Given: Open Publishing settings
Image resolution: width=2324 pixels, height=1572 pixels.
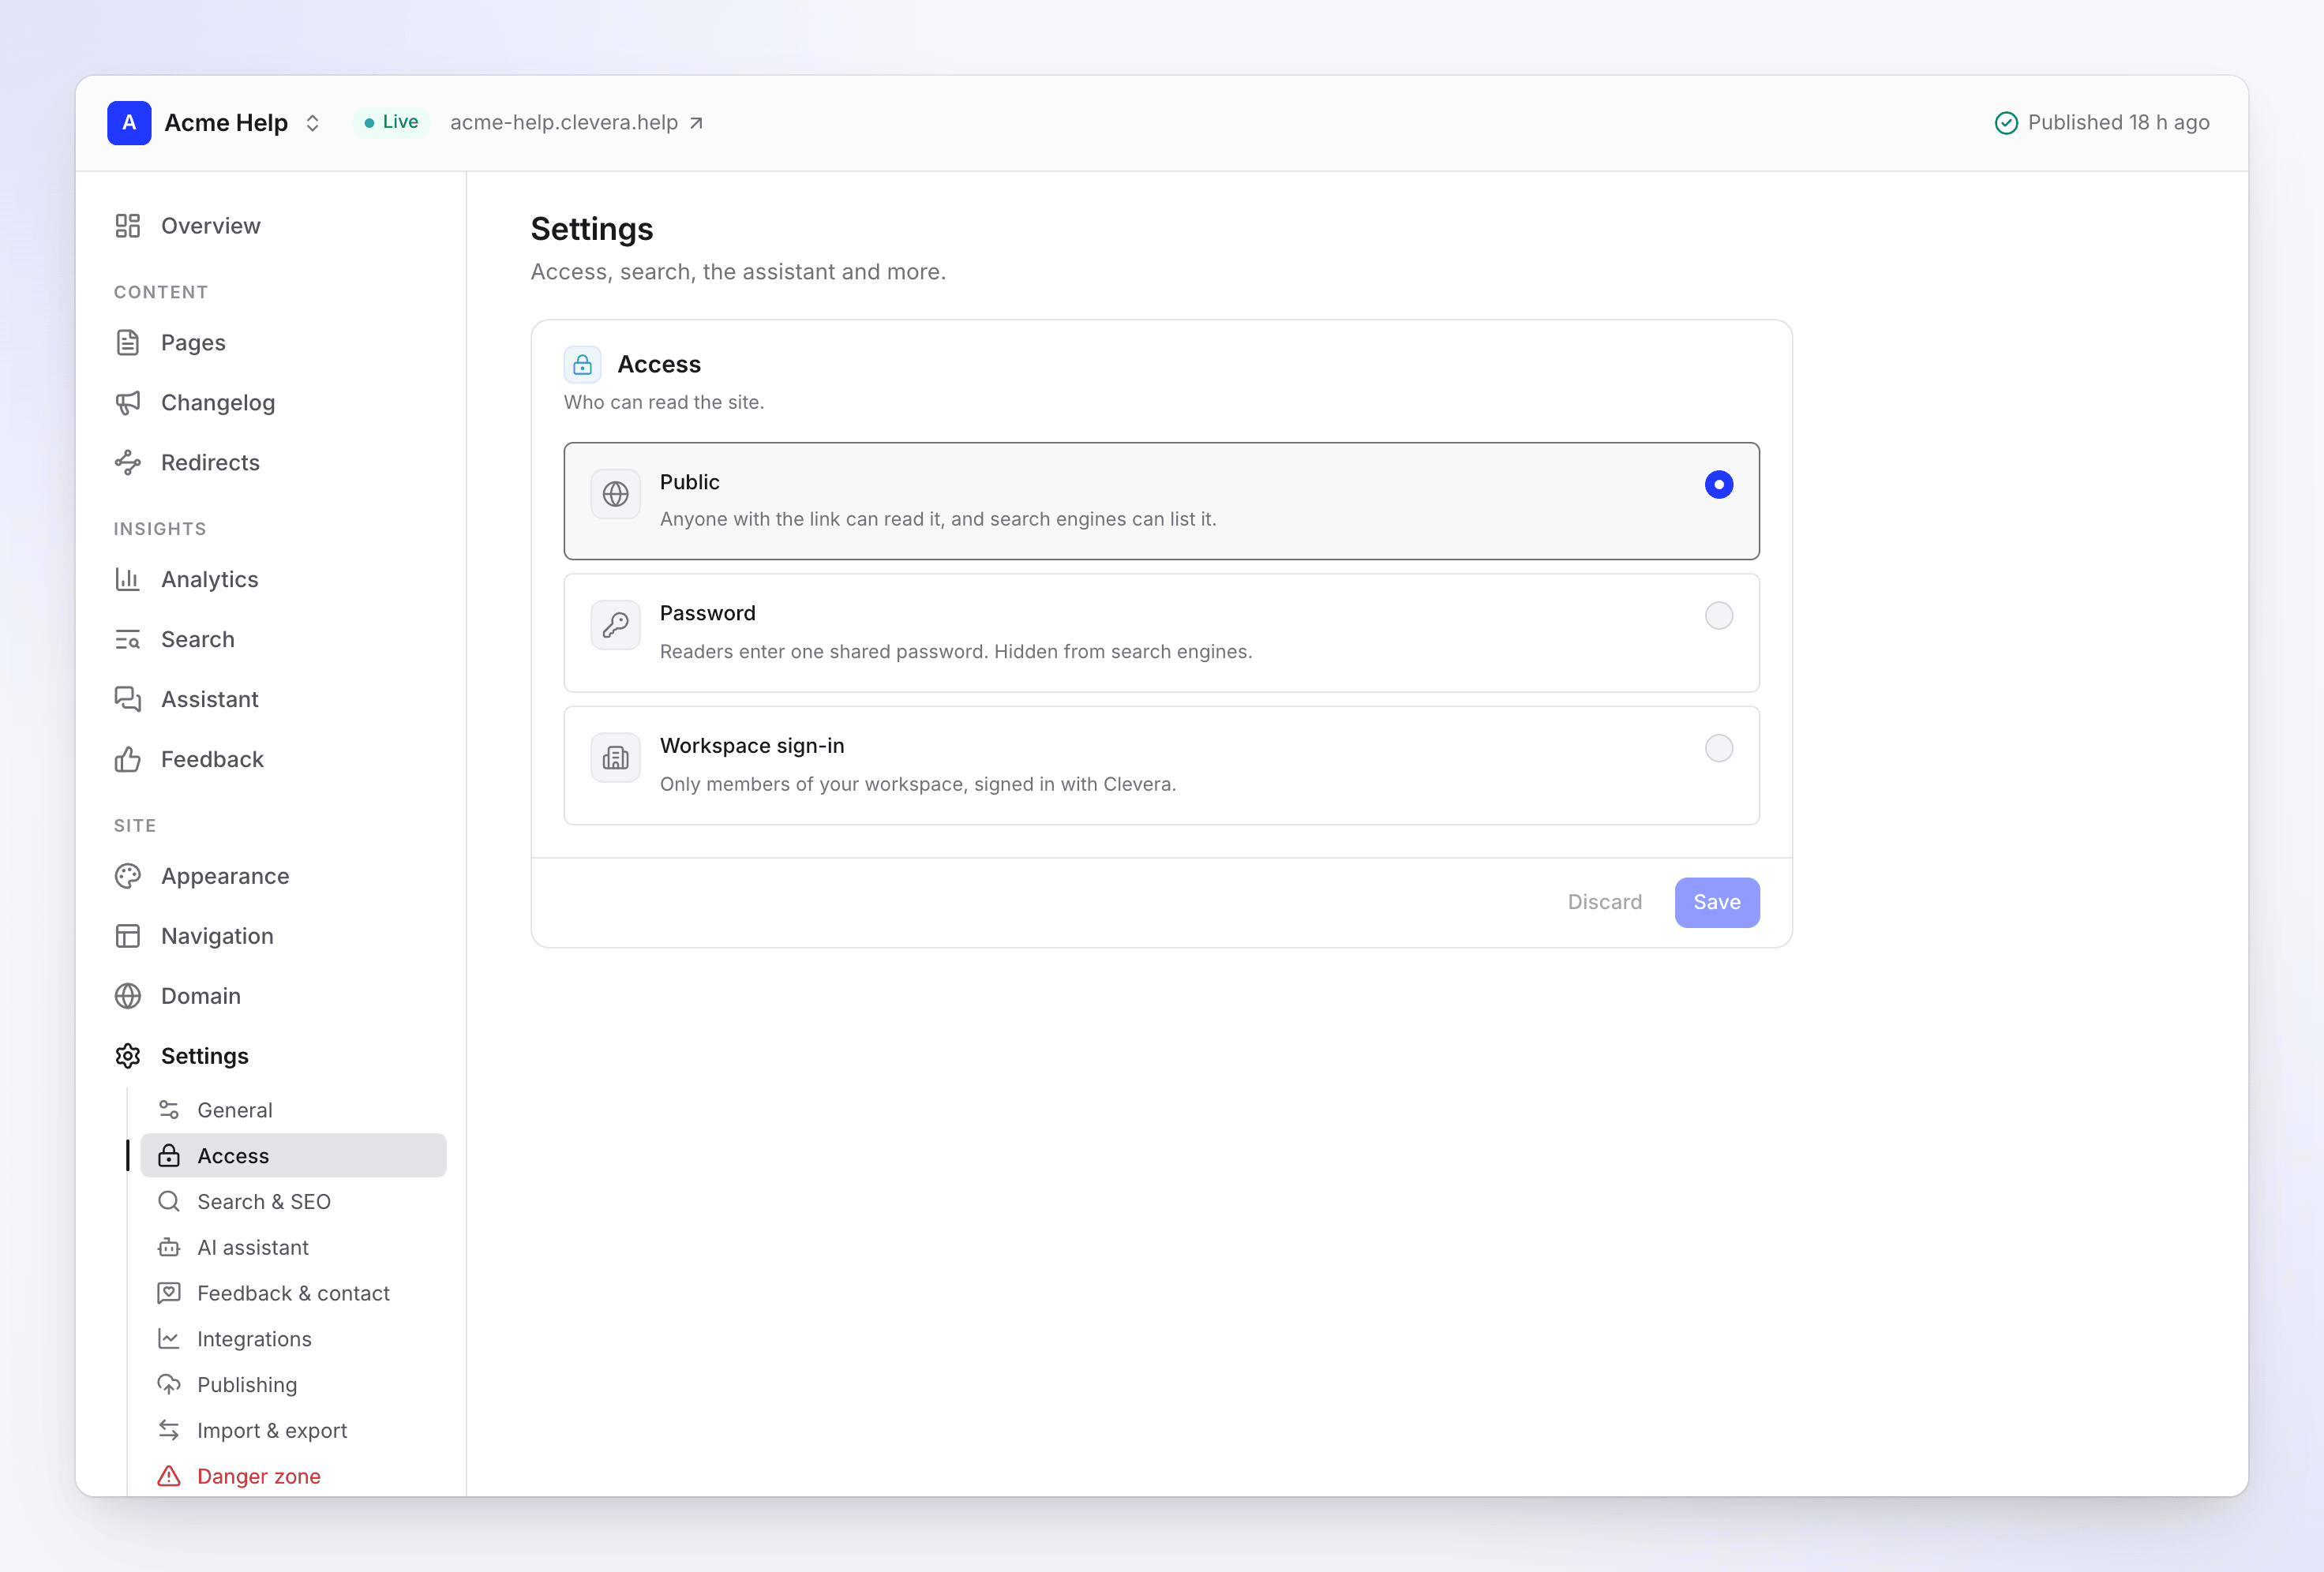Looking at the screenshot, I should (293, 1386).
